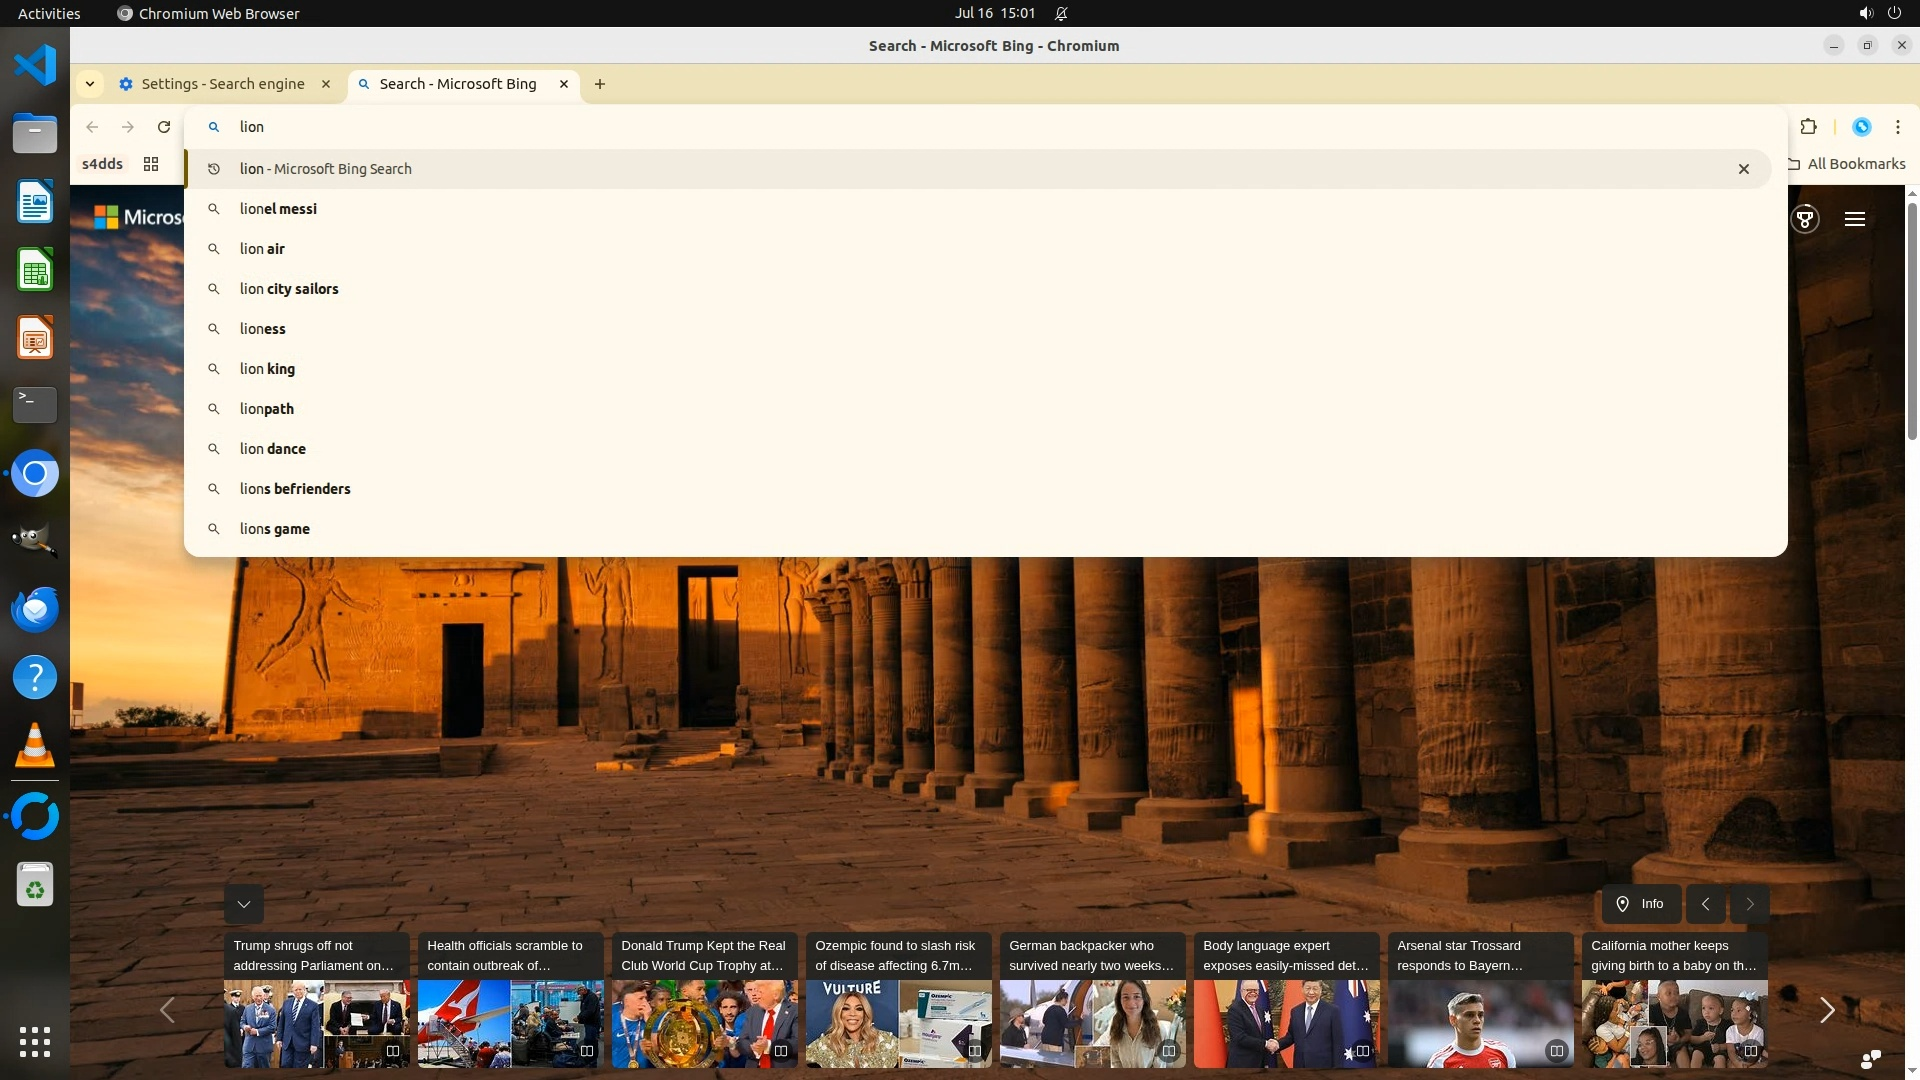This screenshot has height=1080, width=1920.
Task: Open the apps grid shortcut in bookmarks bar
Action: [151, 164]
